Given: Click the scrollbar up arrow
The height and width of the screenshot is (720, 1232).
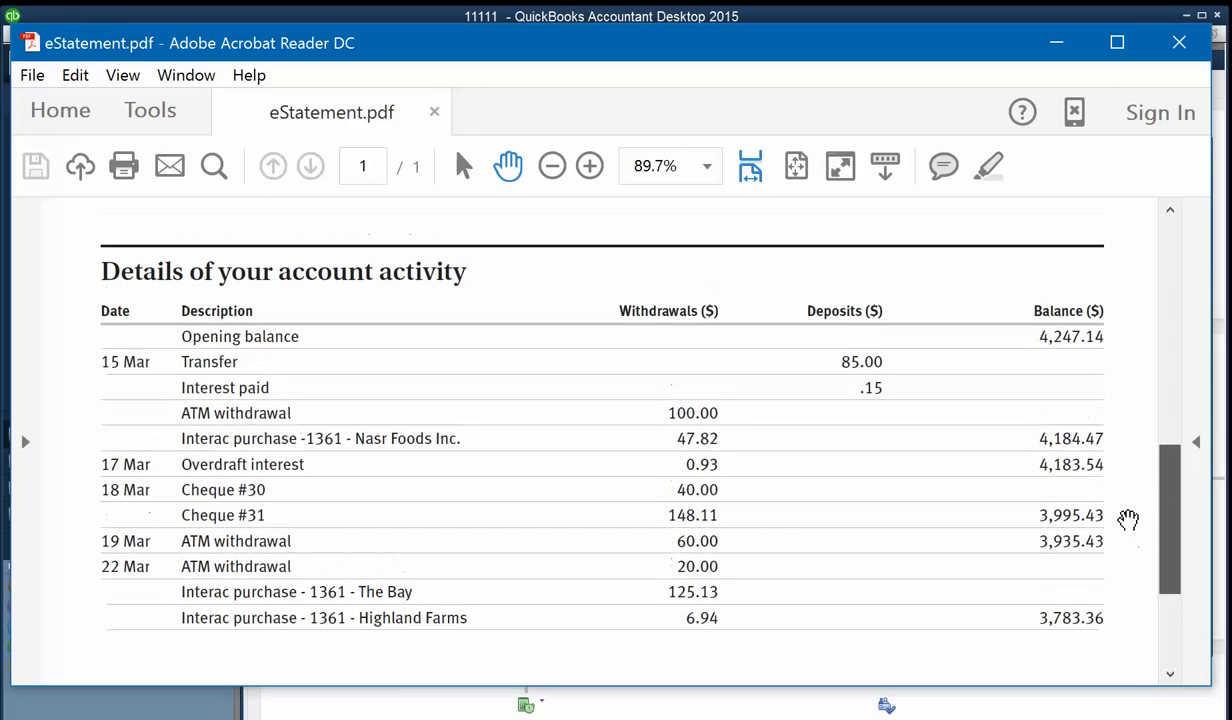Looking at the screenshot, I should 1170,210.
